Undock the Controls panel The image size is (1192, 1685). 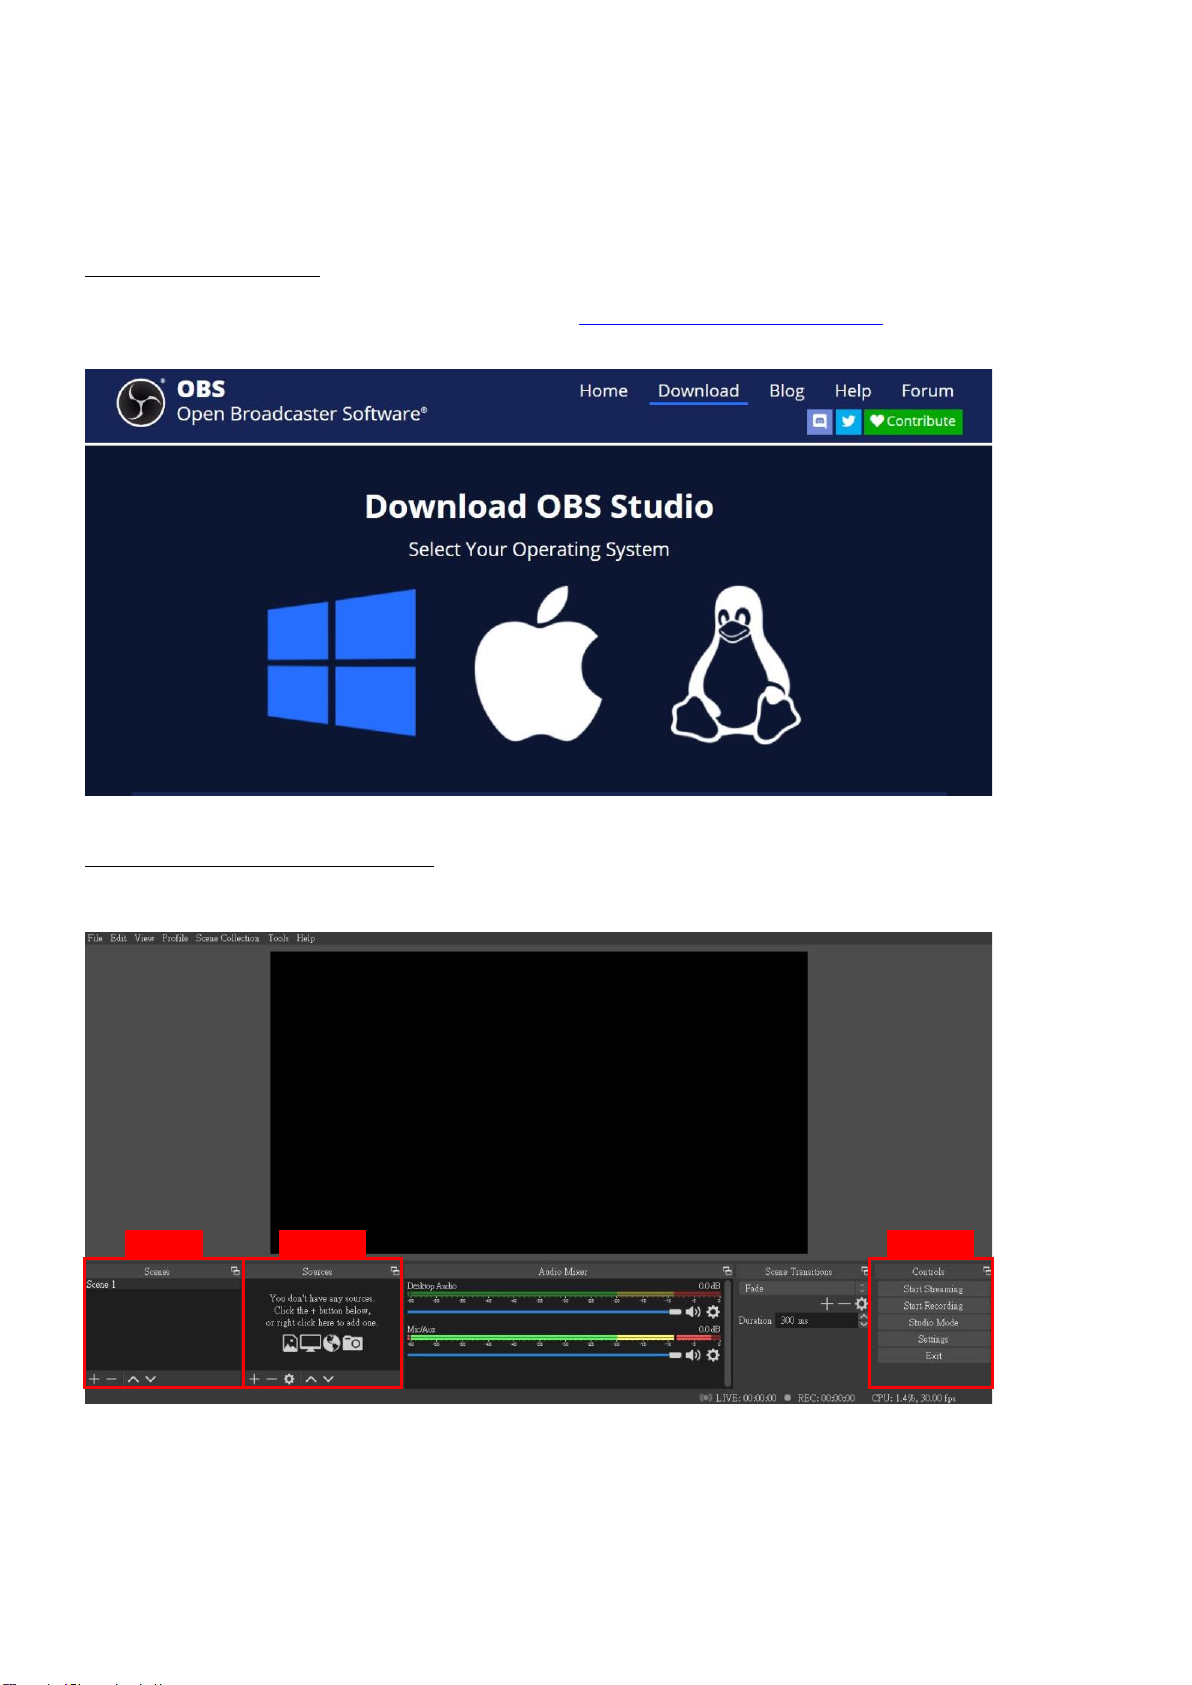coord(987,1271)
